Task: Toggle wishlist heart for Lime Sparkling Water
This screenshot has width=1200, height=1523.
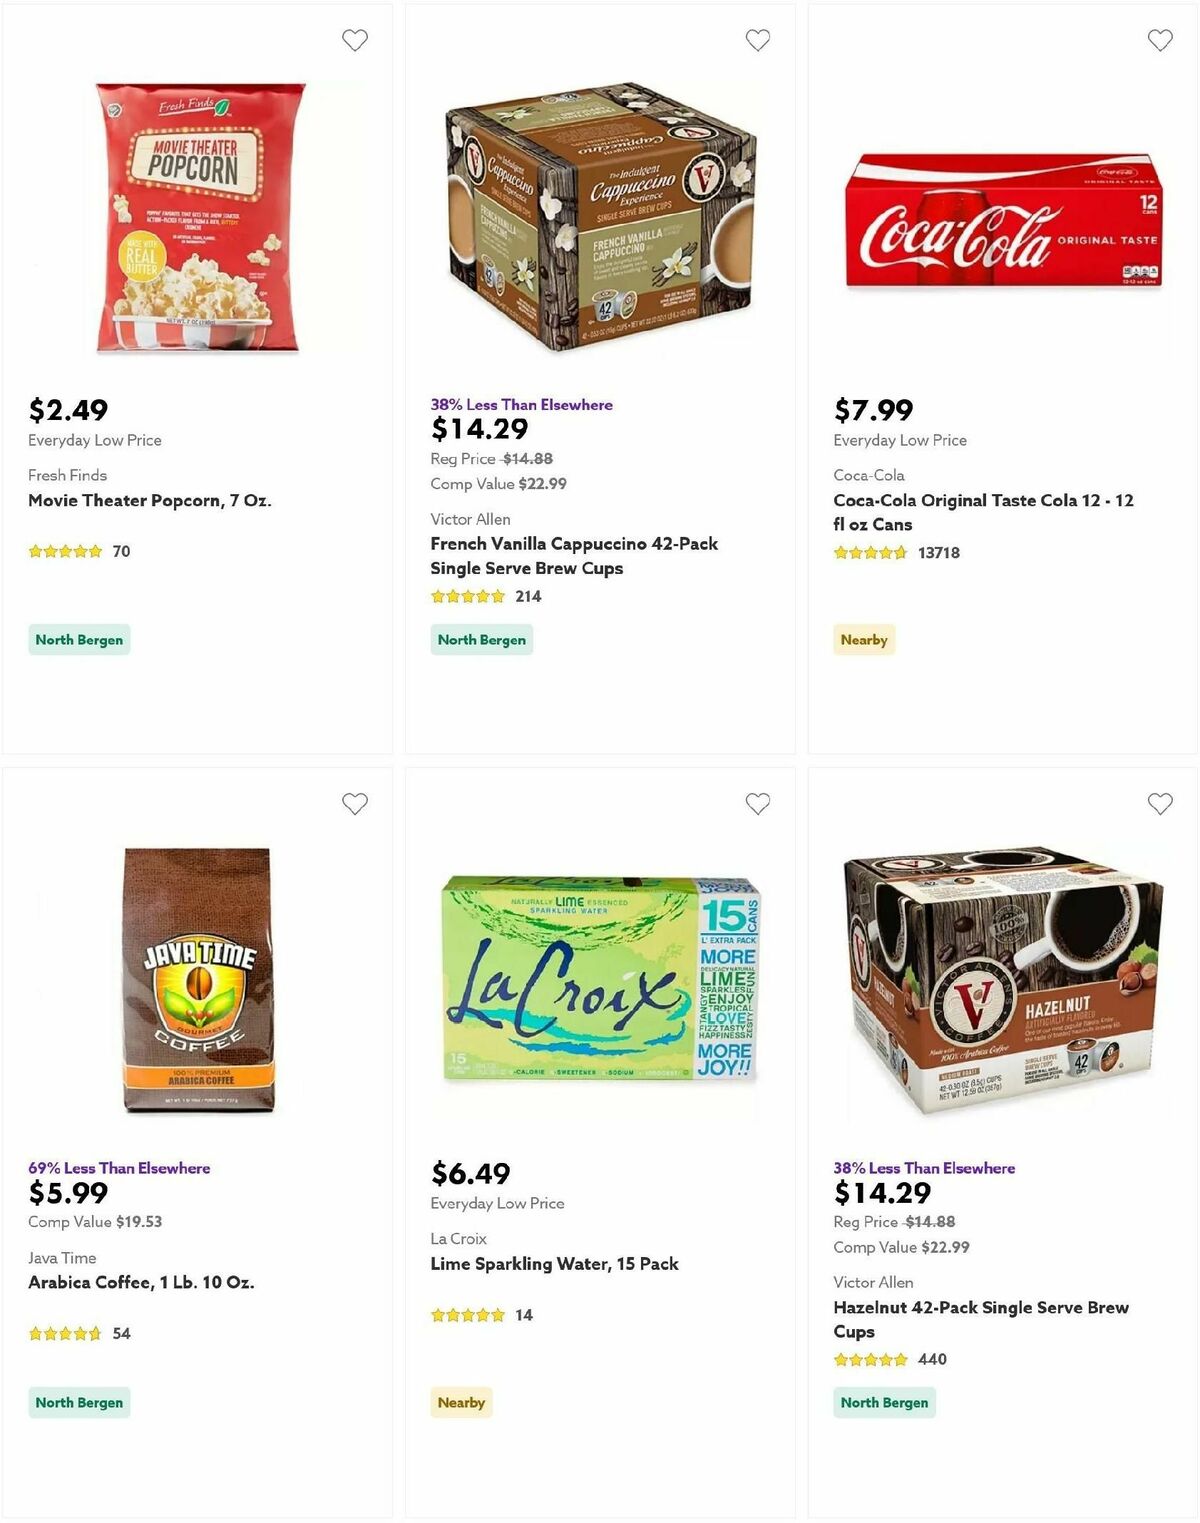Action: tap(758, 803)
